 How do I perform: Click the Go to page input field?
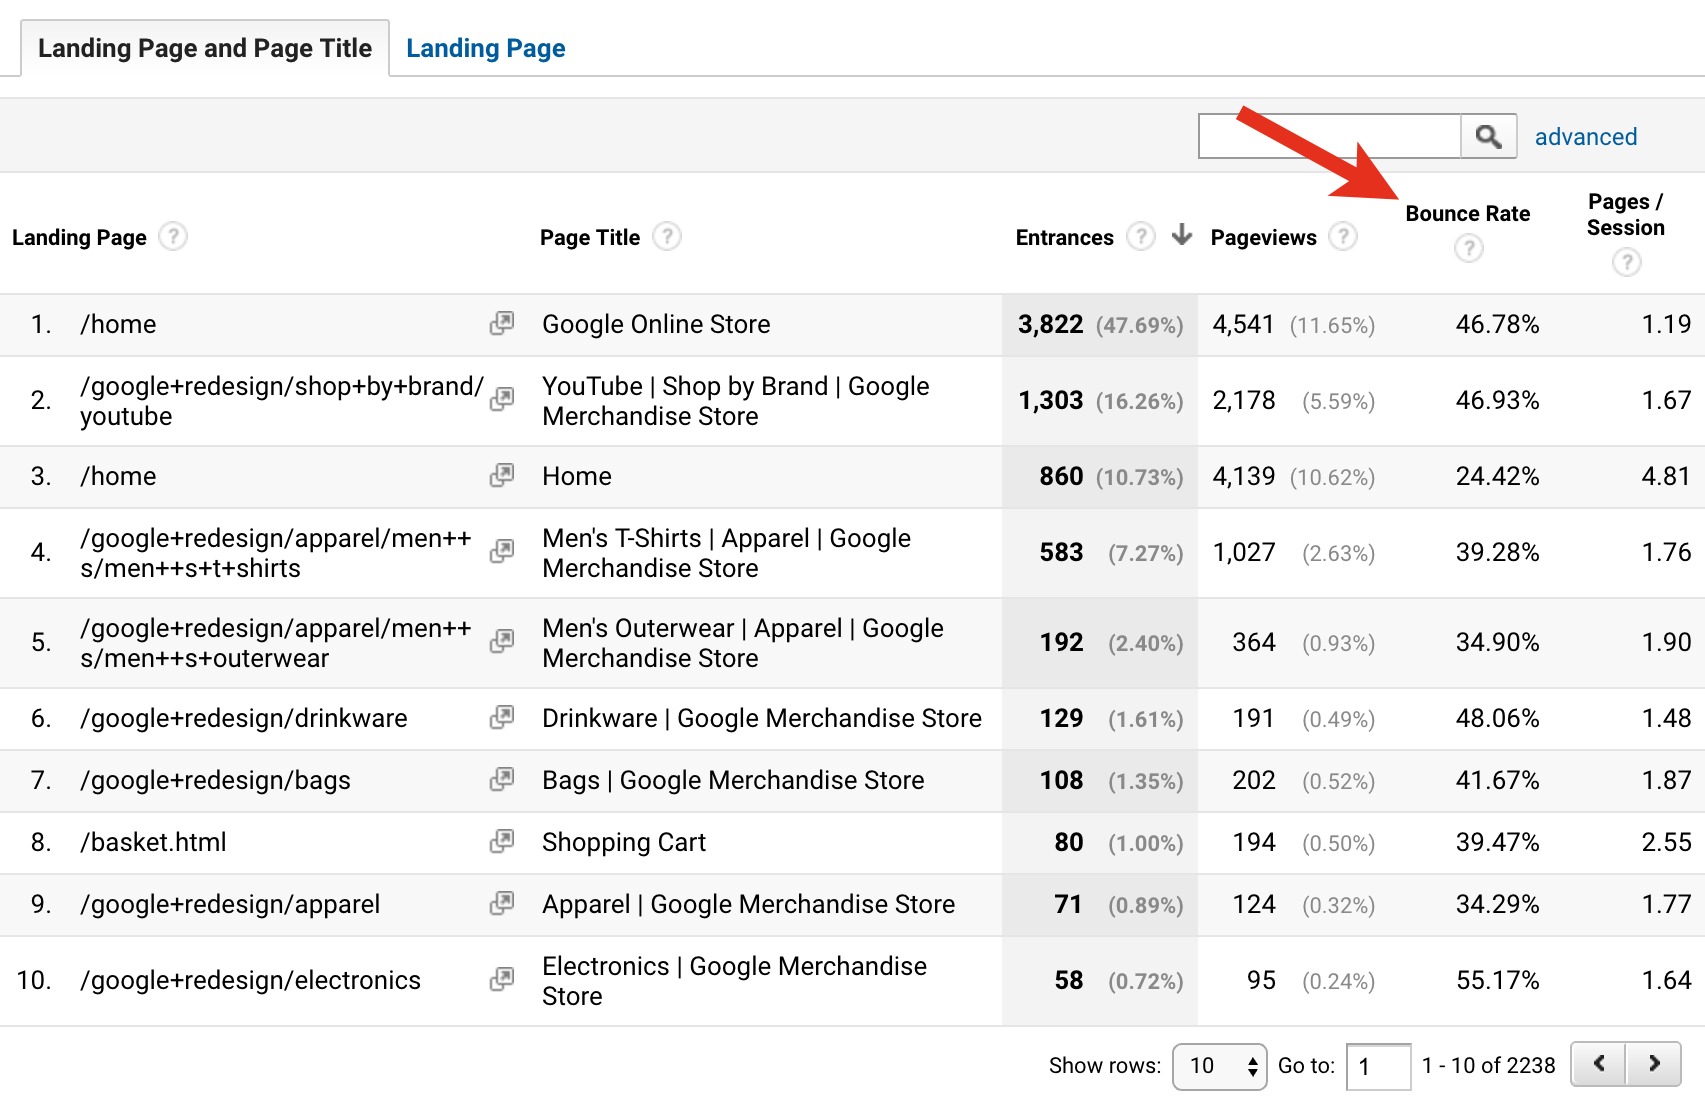[x=1378, y=1066]
